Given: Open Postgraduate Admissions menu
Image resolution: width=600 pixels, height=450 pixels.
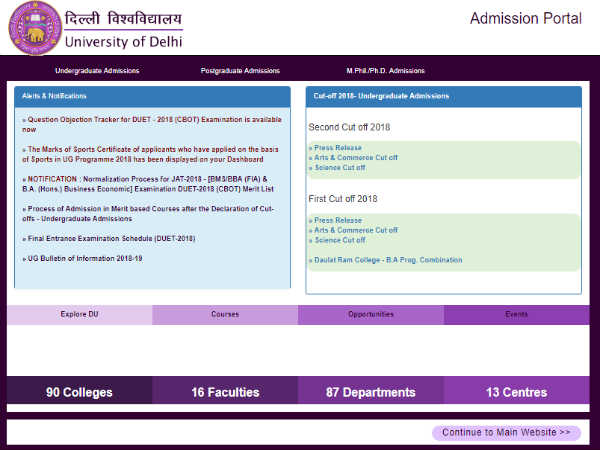Looking at the screenshot, I should point(240,71).
